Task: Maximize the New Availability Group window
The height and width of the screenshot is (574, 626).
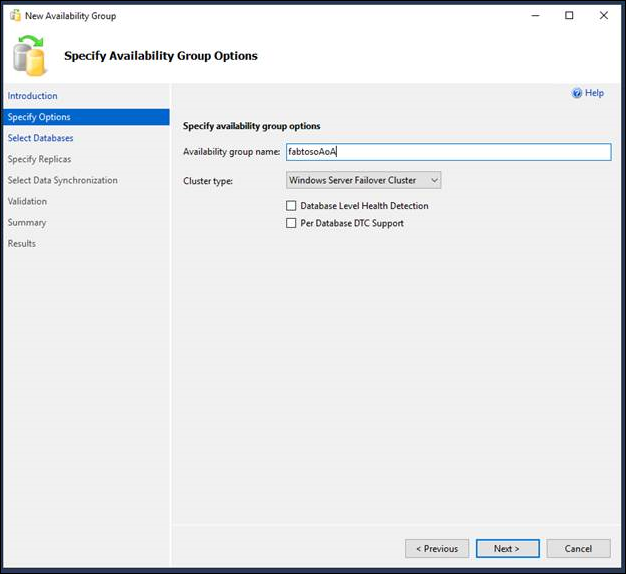Action: [x=569, y=16]
